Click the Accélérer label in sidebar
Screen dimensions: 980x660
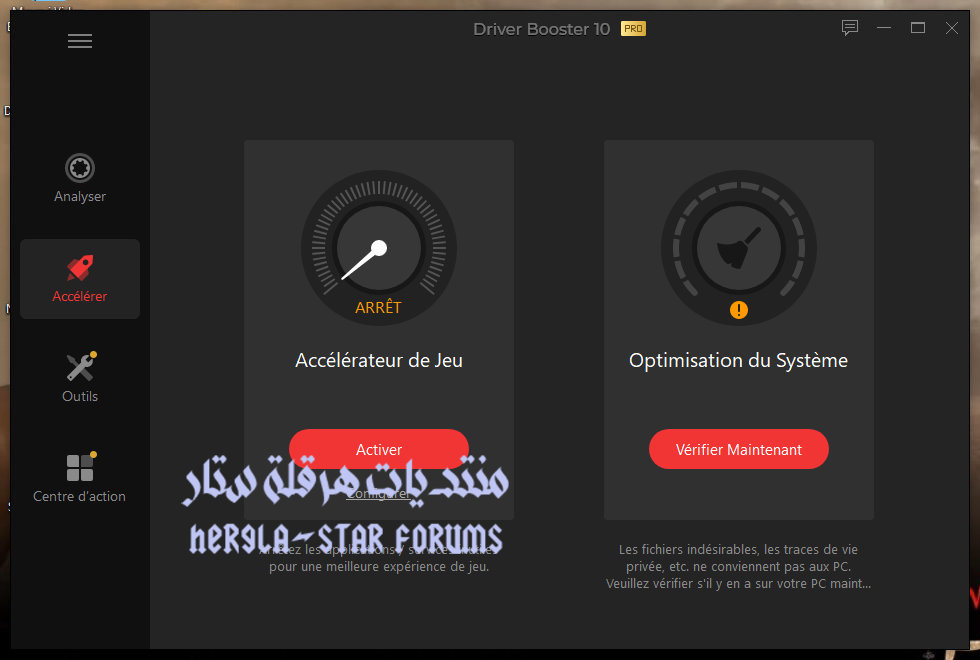[80, 296]
